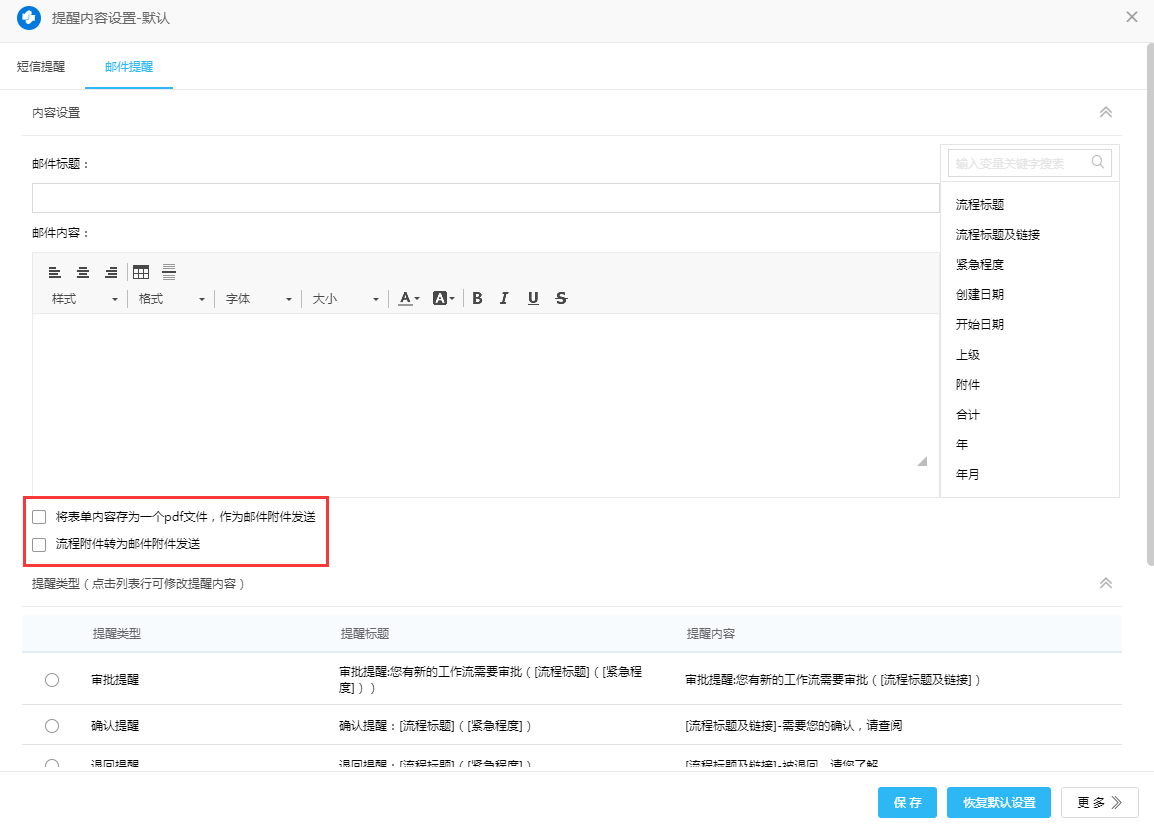This screenshot has height=826, width=1154.
Task: Apply strikethrough formatting in the editor
Action: coord(561,299)
